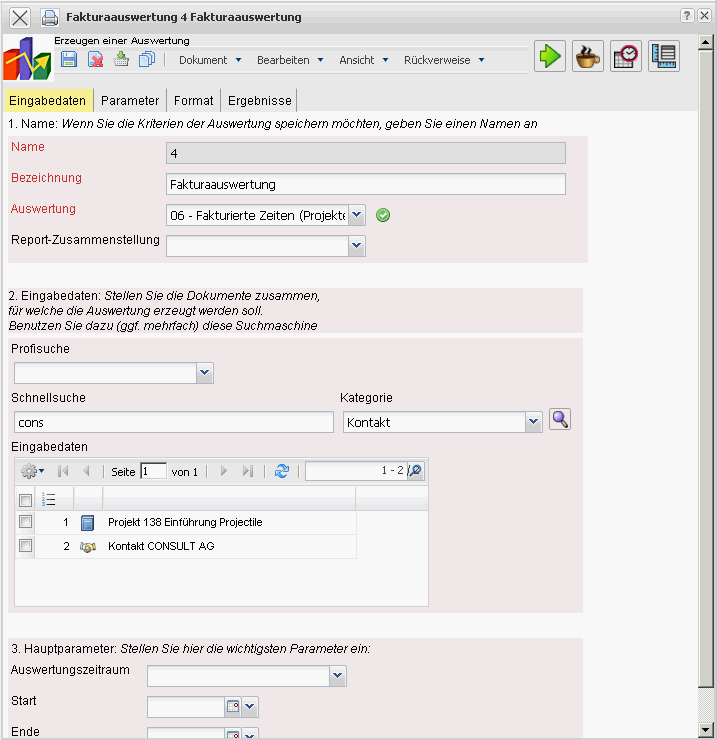Click the delete document red X icon
The width and height of the screenshot is (717, 740).
(x=95, y=60)
